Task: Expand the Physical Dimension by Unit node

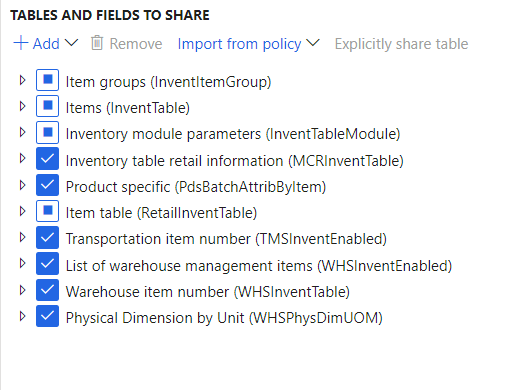Action: click(x=23, y=316)
